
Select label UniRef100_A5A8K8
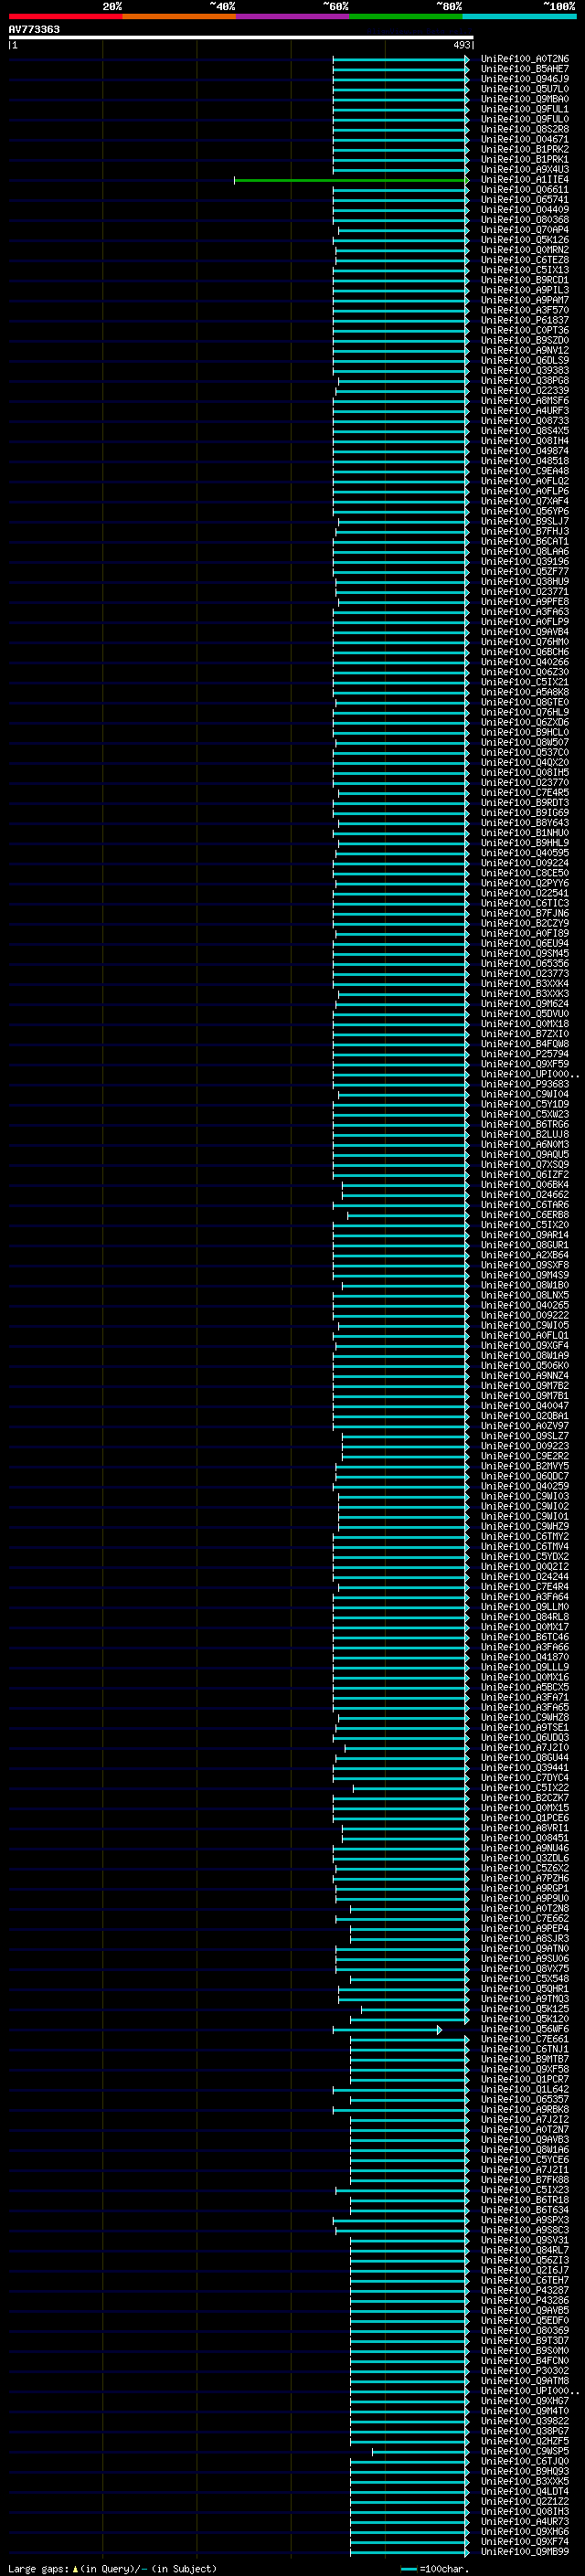[524, 692]
